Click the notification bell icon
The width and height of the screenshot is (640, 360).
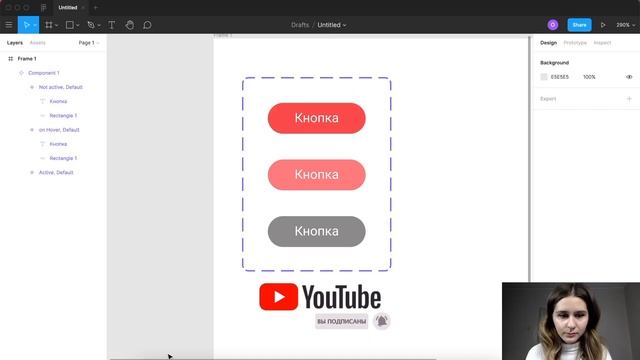pos(382,321)
